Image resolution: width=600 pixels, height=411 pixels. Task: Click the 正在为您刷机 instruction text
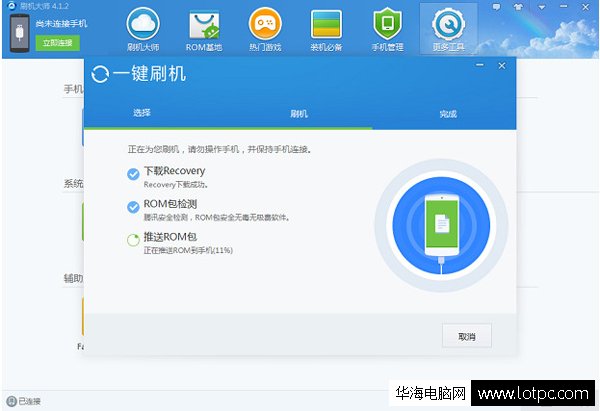pyautogui.click(x=219, y=149)
